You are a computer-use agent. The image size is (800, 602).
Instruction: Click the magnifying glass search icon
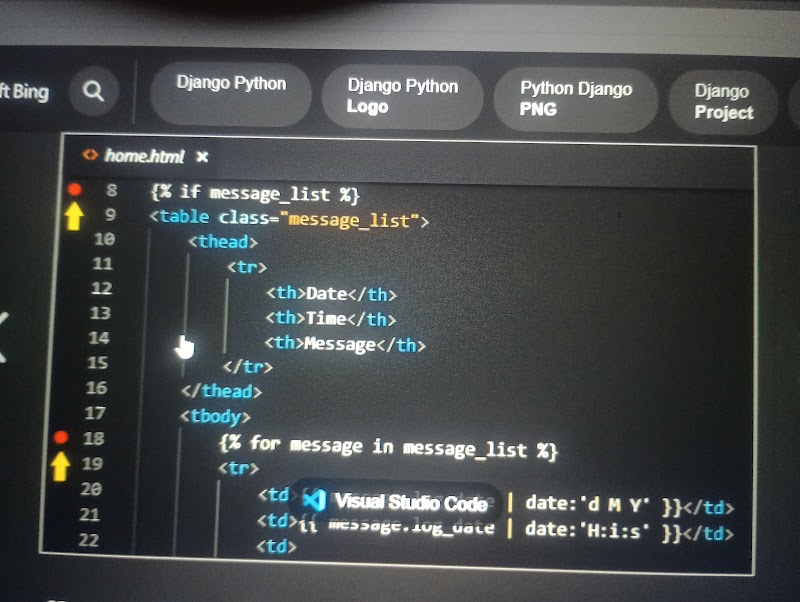coord(93,92)
